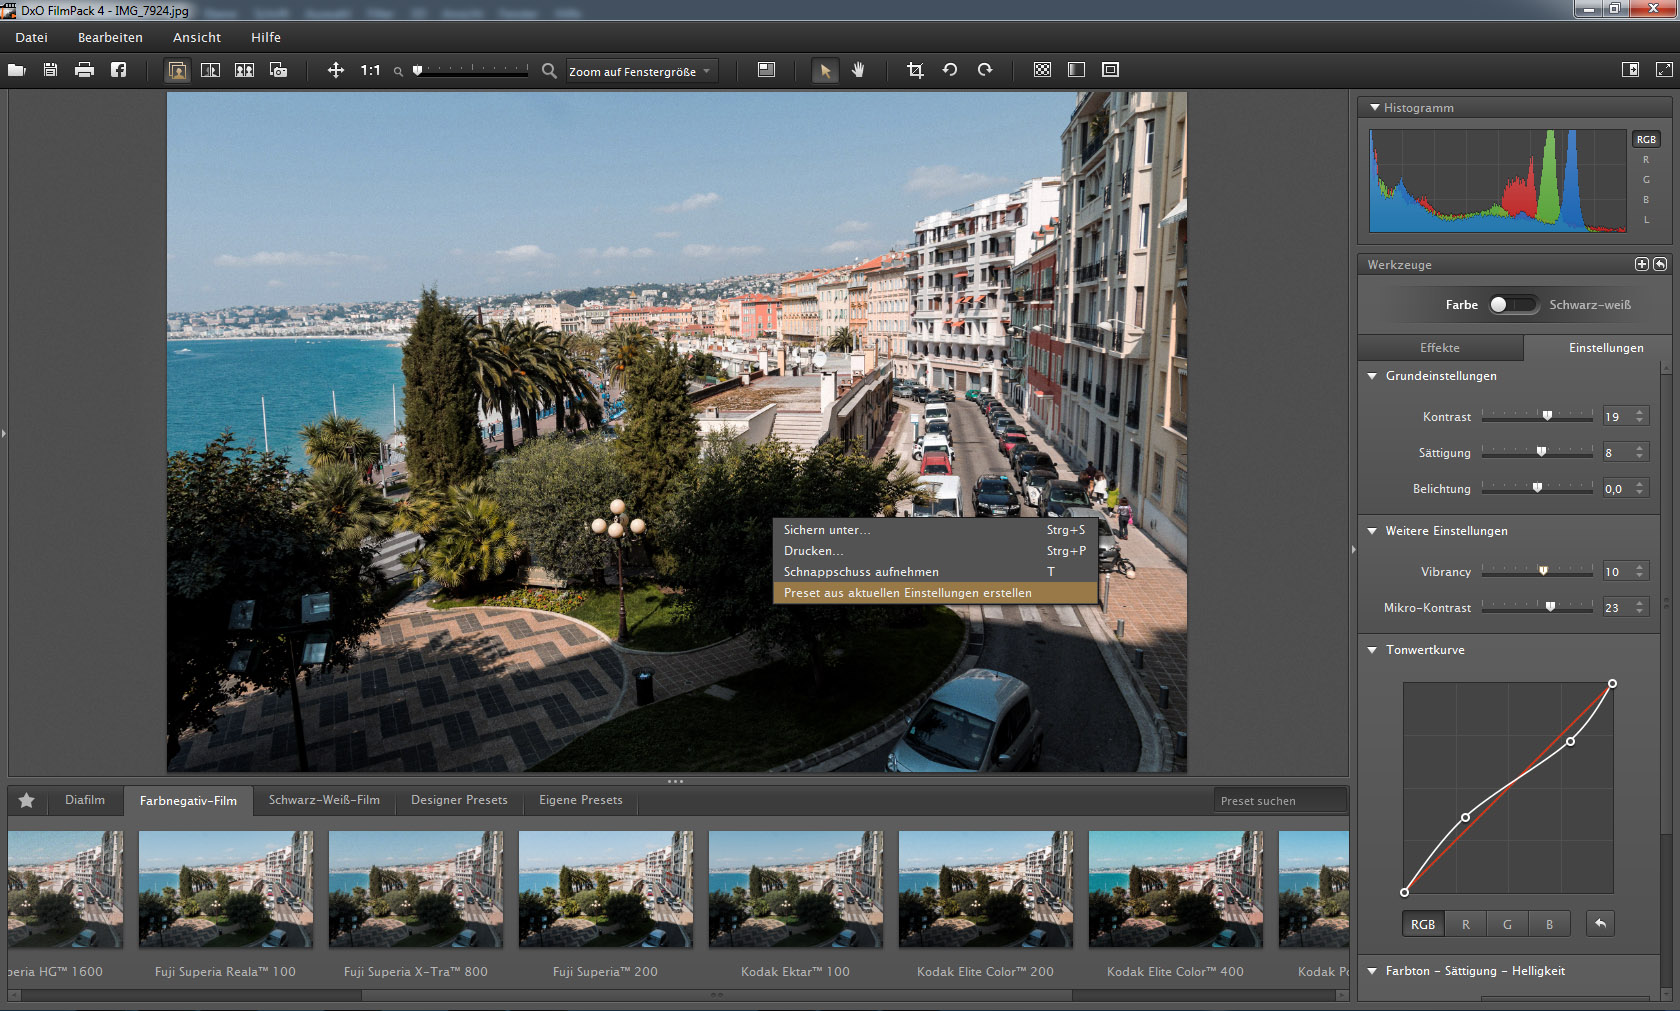
Task: Open the Effekte tab
Action: click(x=1440, y=348)
